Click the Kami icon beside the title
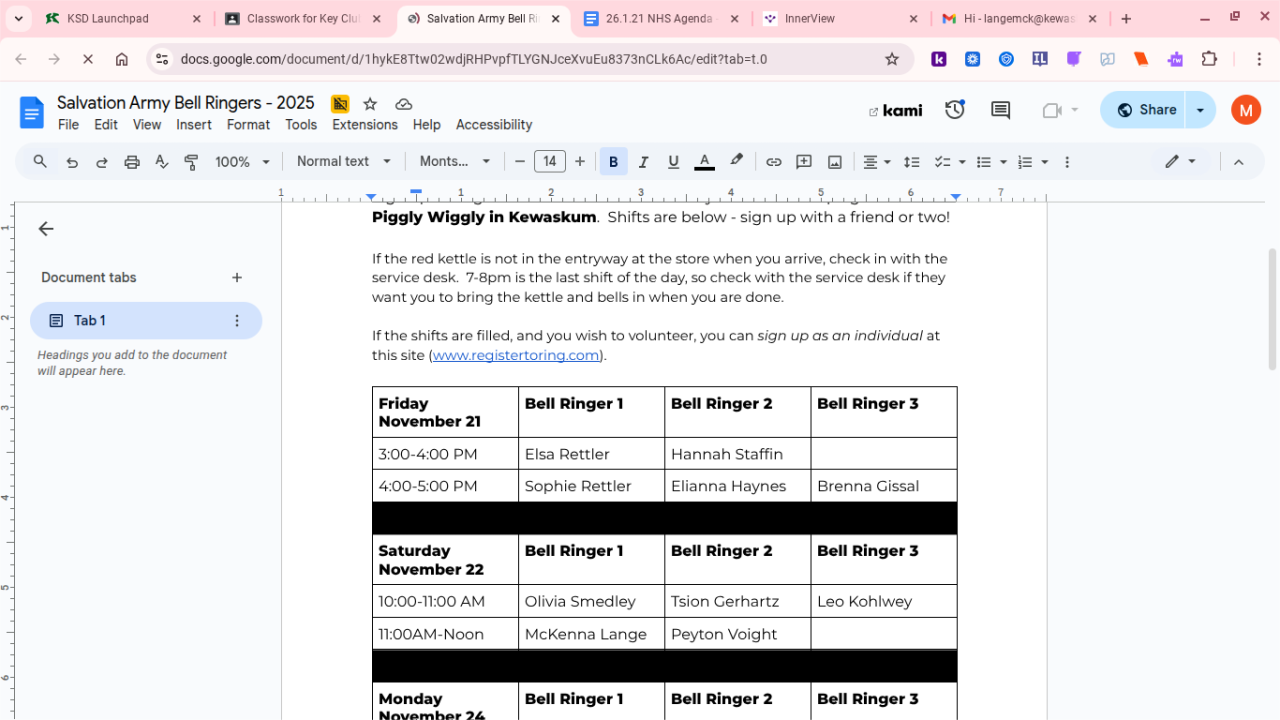 pyautogui.click(x=340, y=104)
